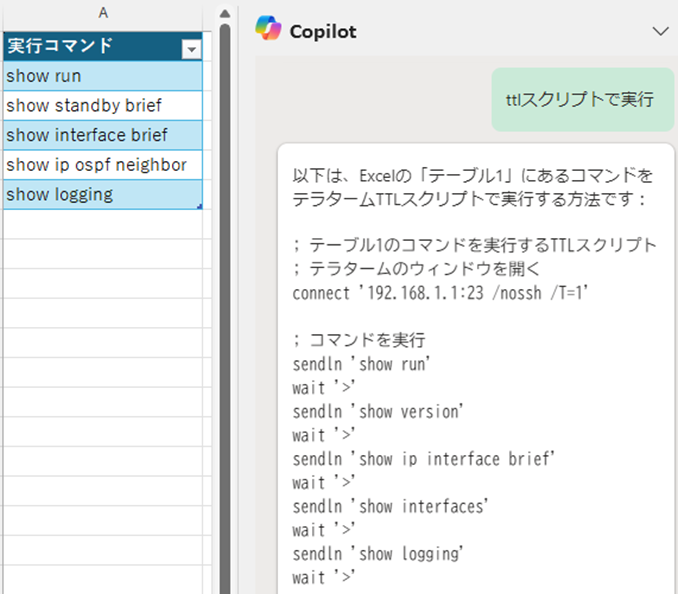The height and width of the screenshot is (594, 678).
Task: Collapse the Copilot pane with chevron
Action: tap(660, 31)
